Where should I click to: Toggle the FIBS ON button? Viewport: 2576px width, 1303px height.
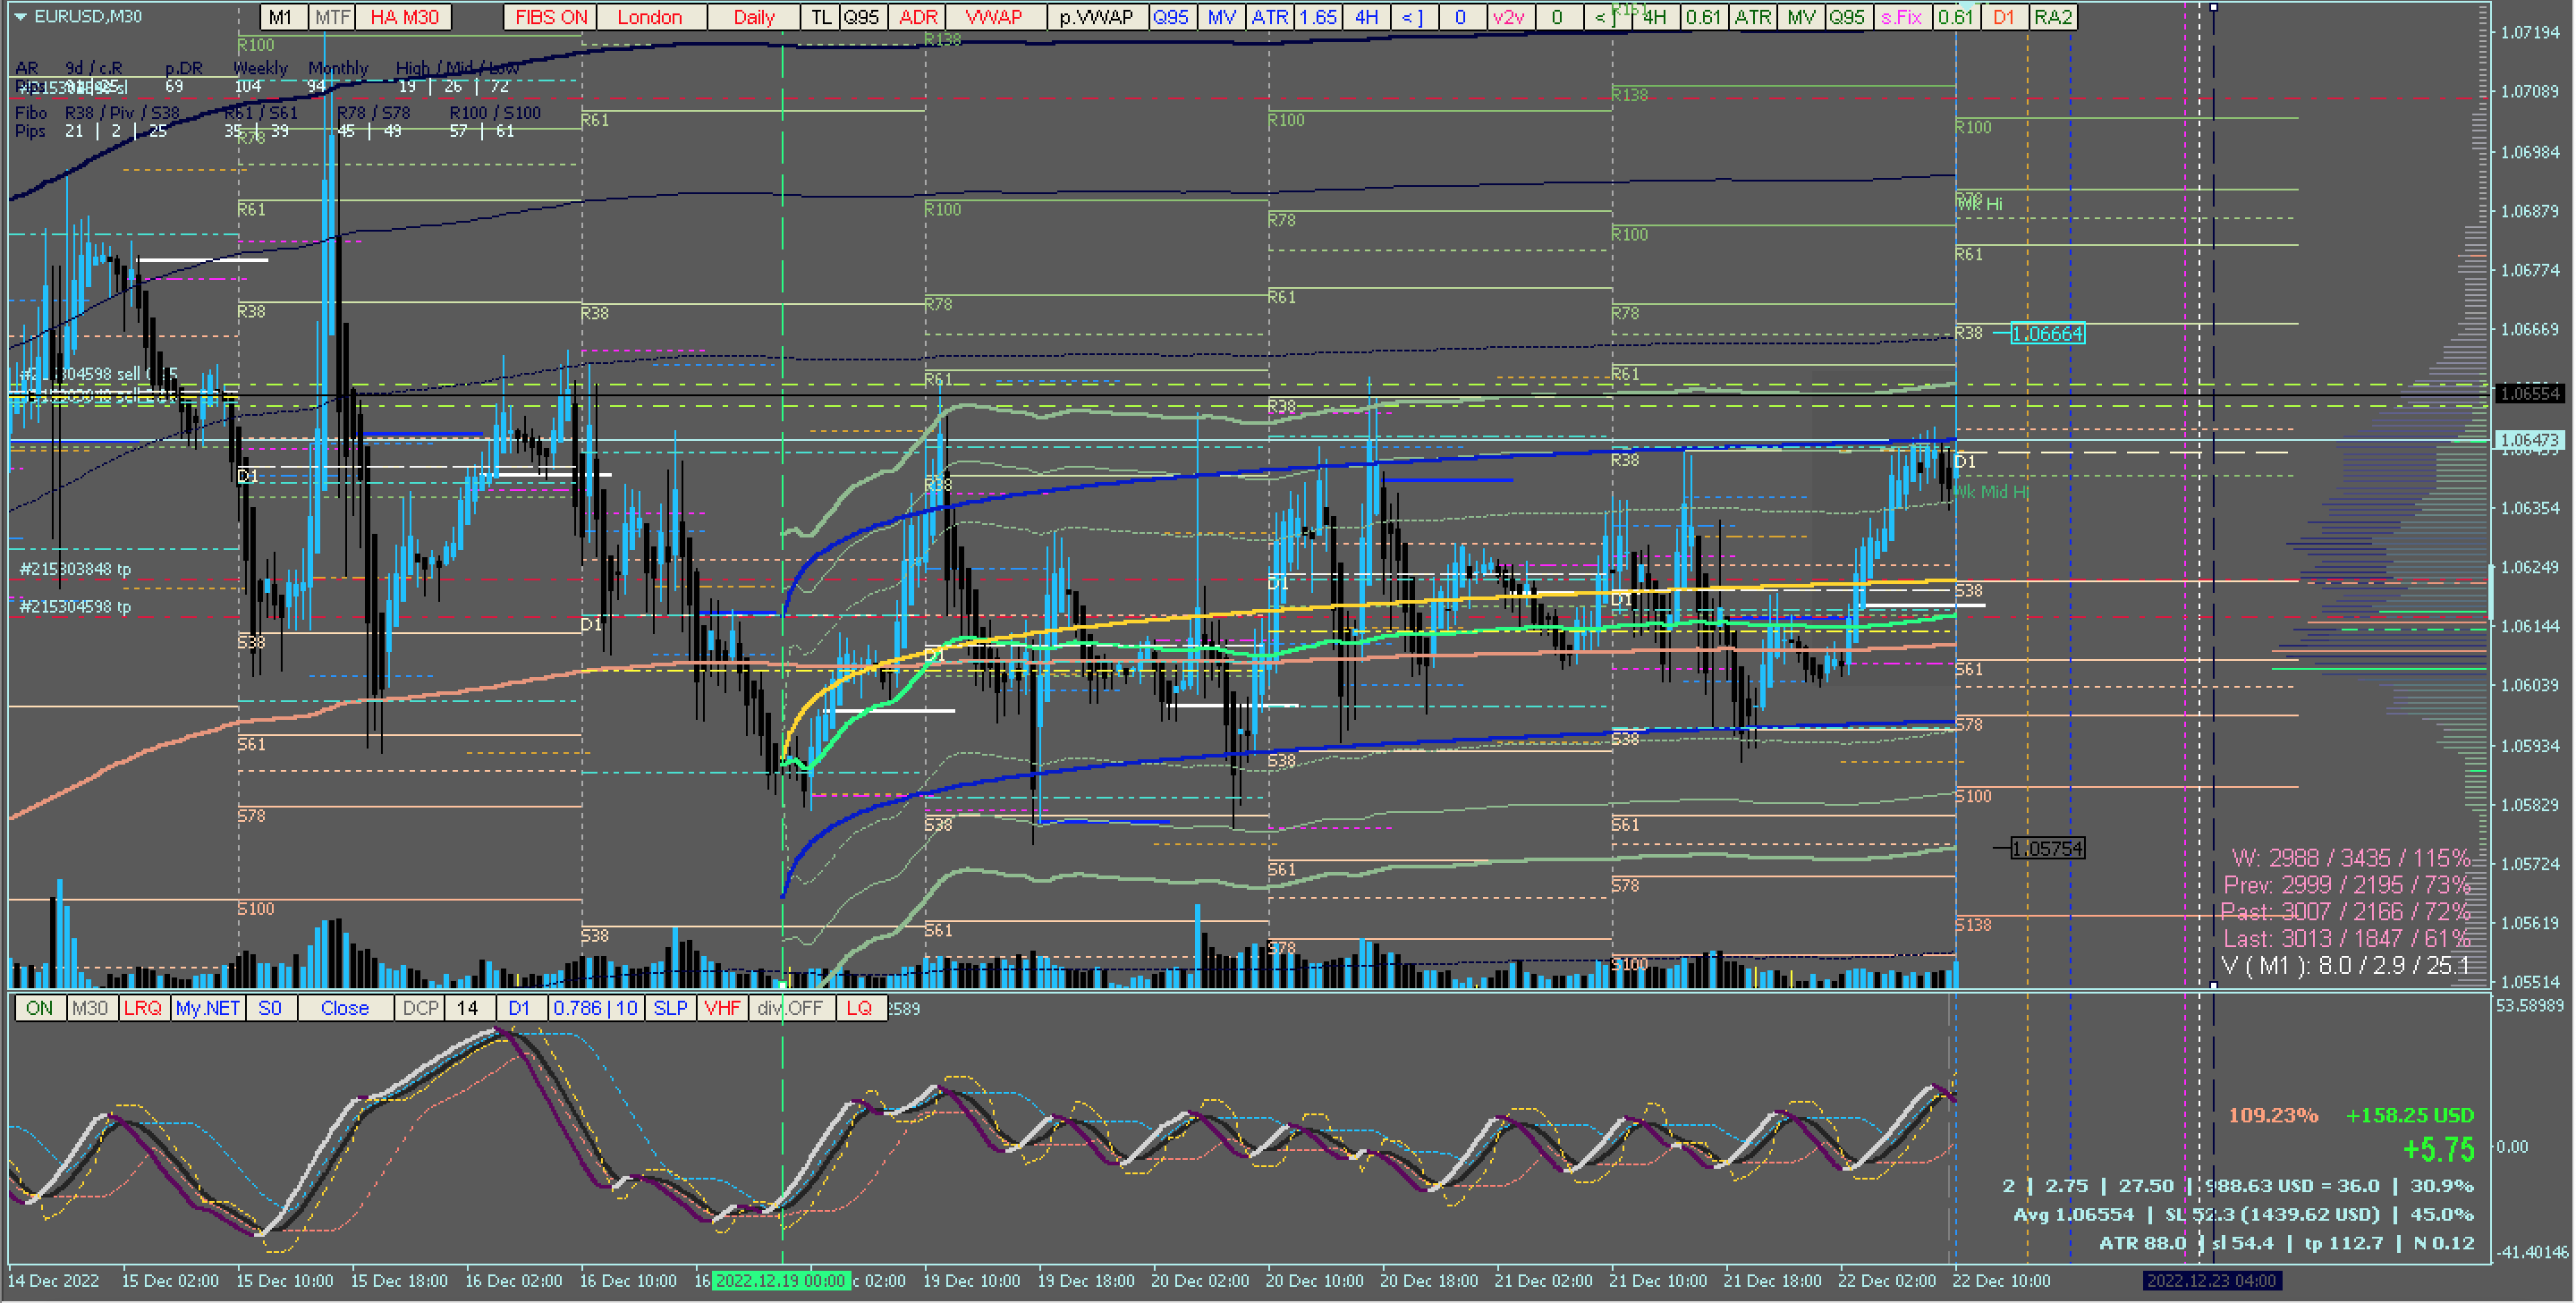(x=550, y=17)
